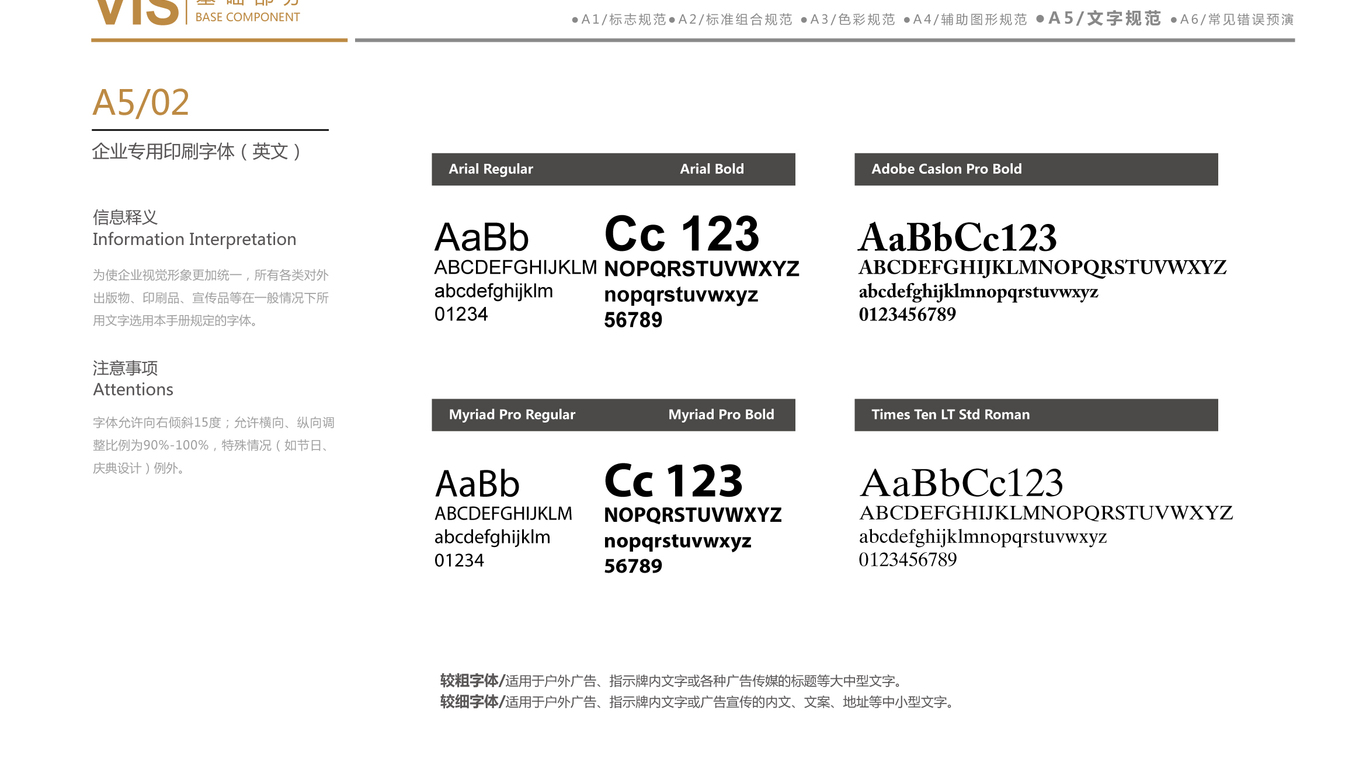This screenshot has width=1366, height=768.
Task: Click the Arial Regular 01234 digits
Action: coord(461,314)
